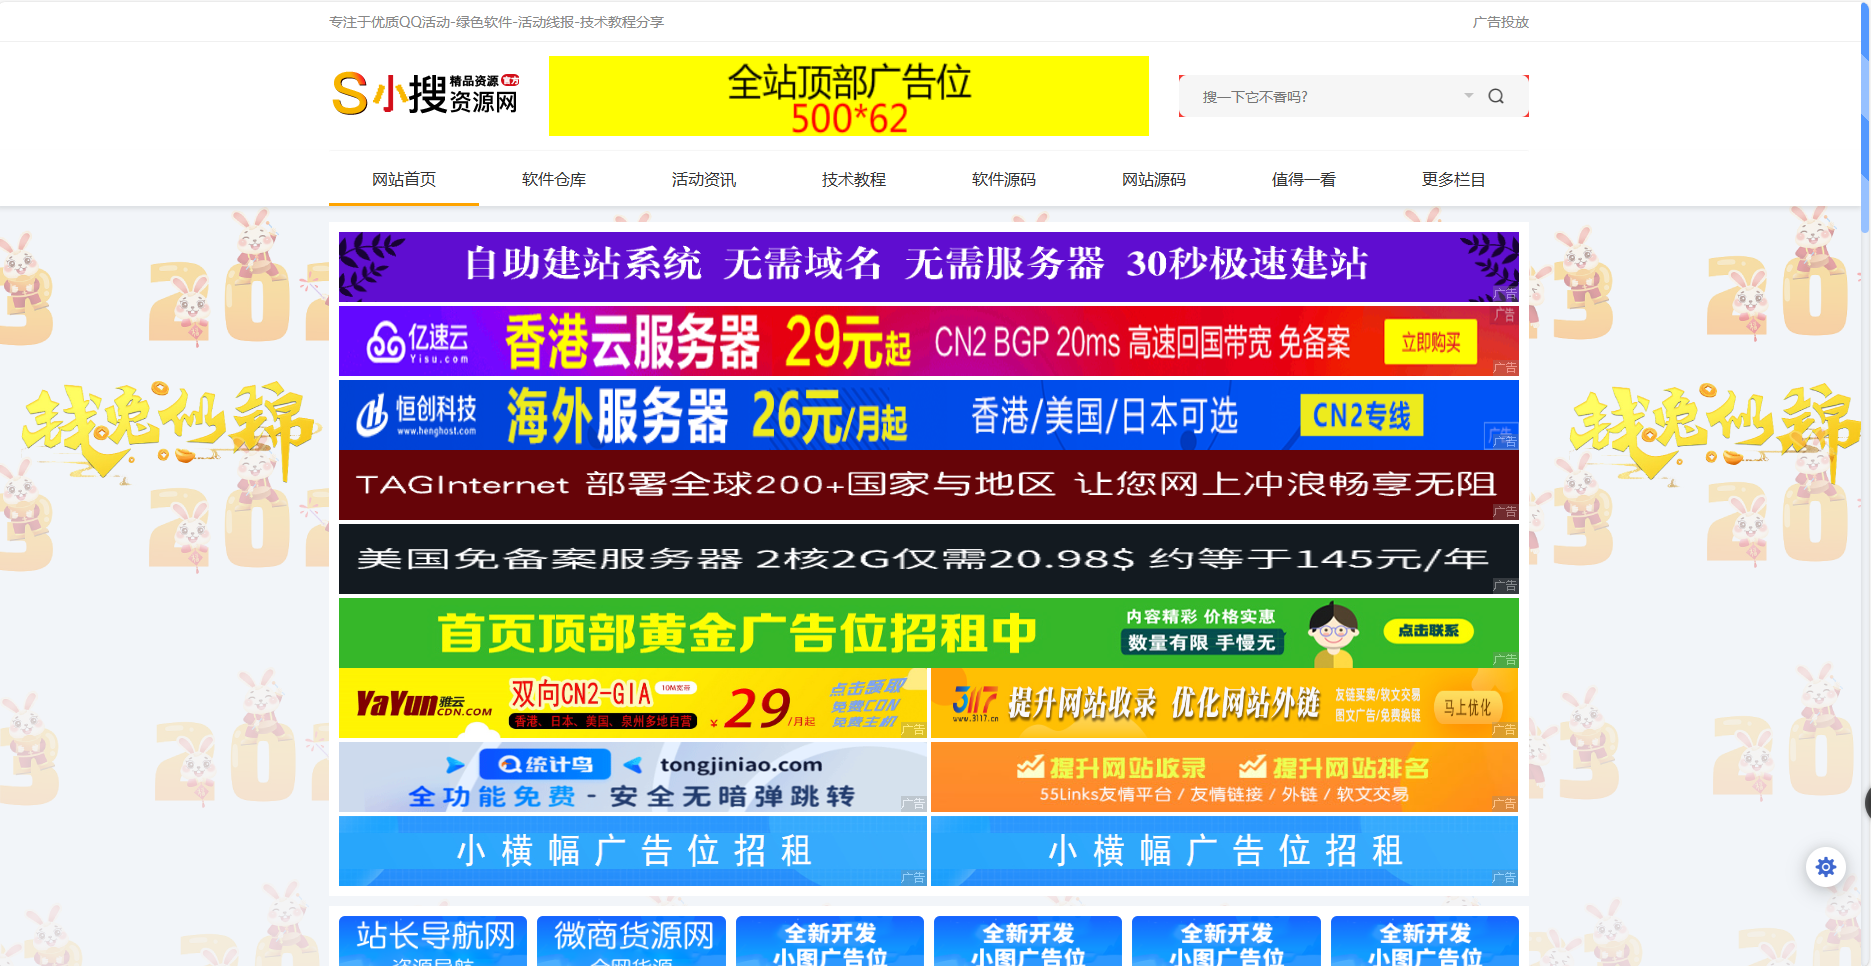Open the settings gear at bottom right
1871x966 pixels.
click(x=1827, y=867)
